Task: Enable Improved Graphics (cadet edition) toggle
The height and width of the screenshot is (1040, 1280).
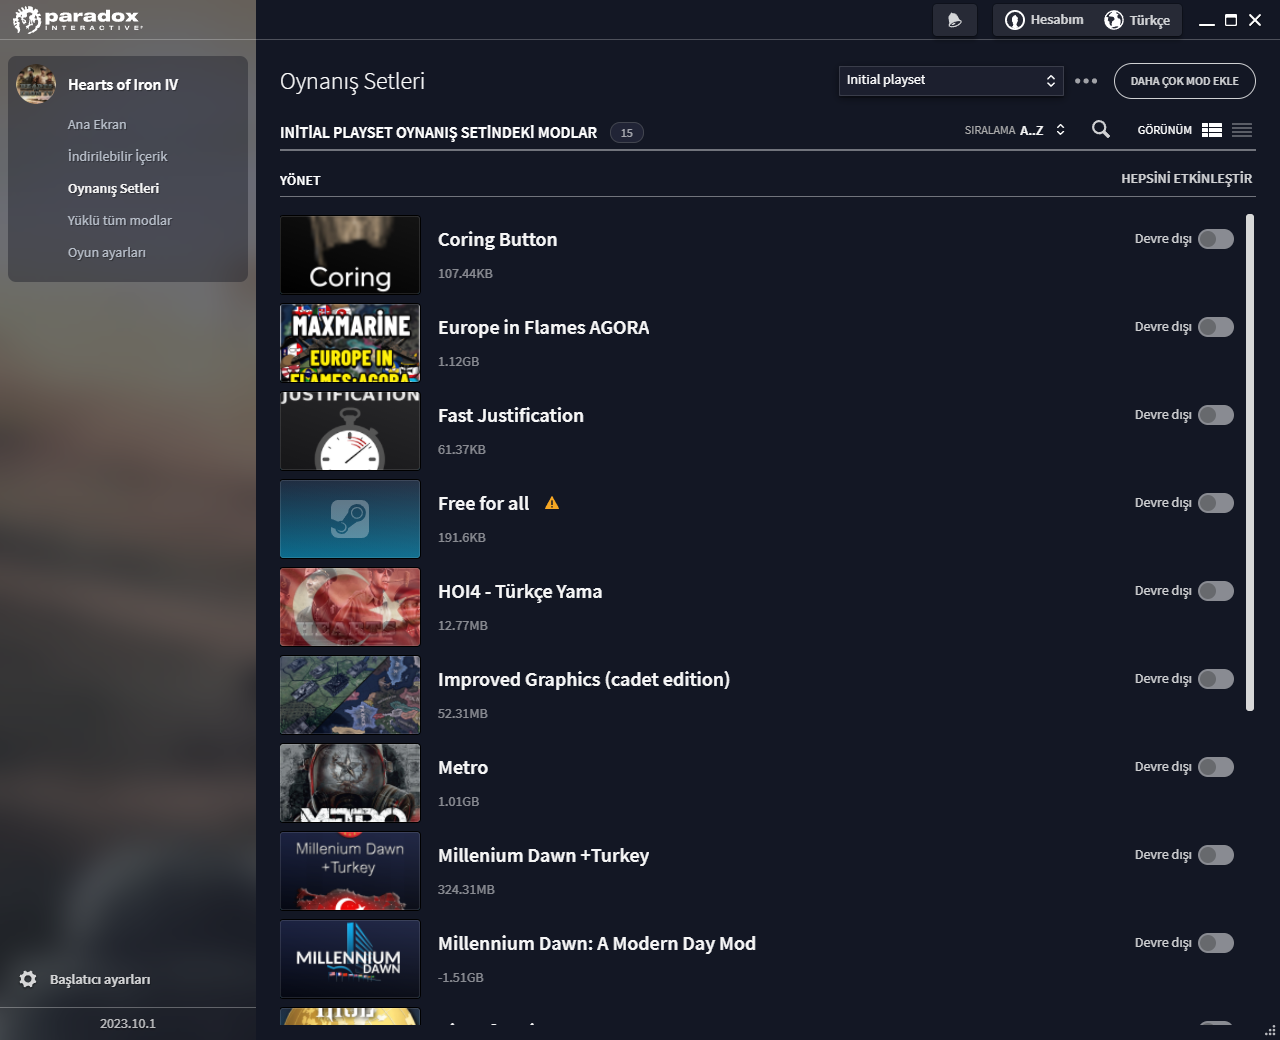Action: click(x=1216, y=679)
